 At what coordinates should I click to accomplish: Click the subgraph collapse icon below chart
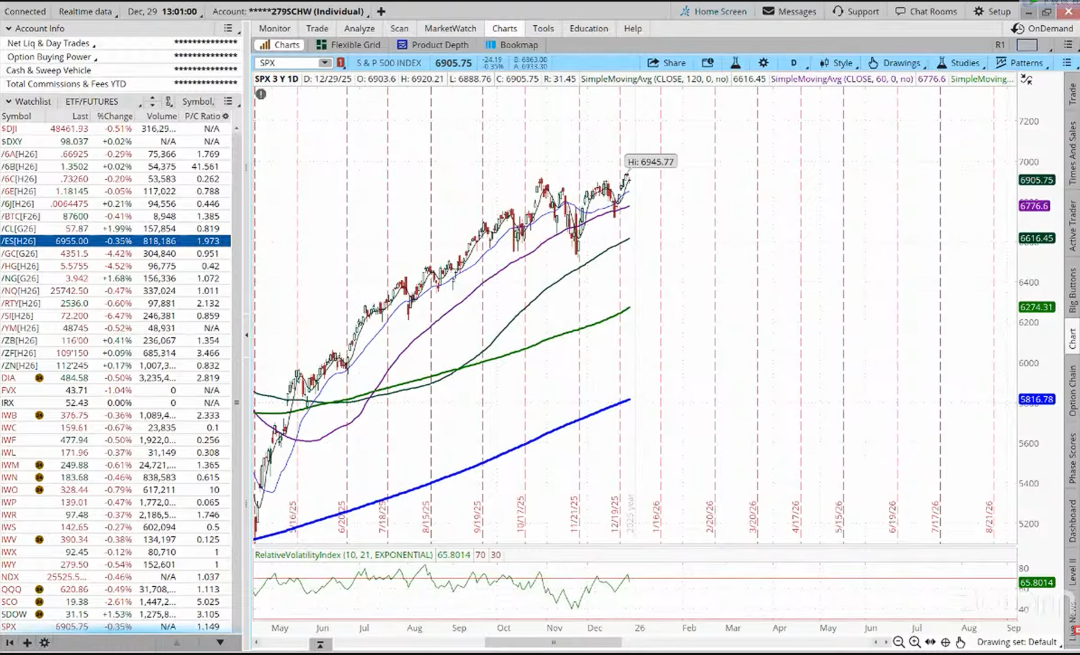click(x=320, y=645)
